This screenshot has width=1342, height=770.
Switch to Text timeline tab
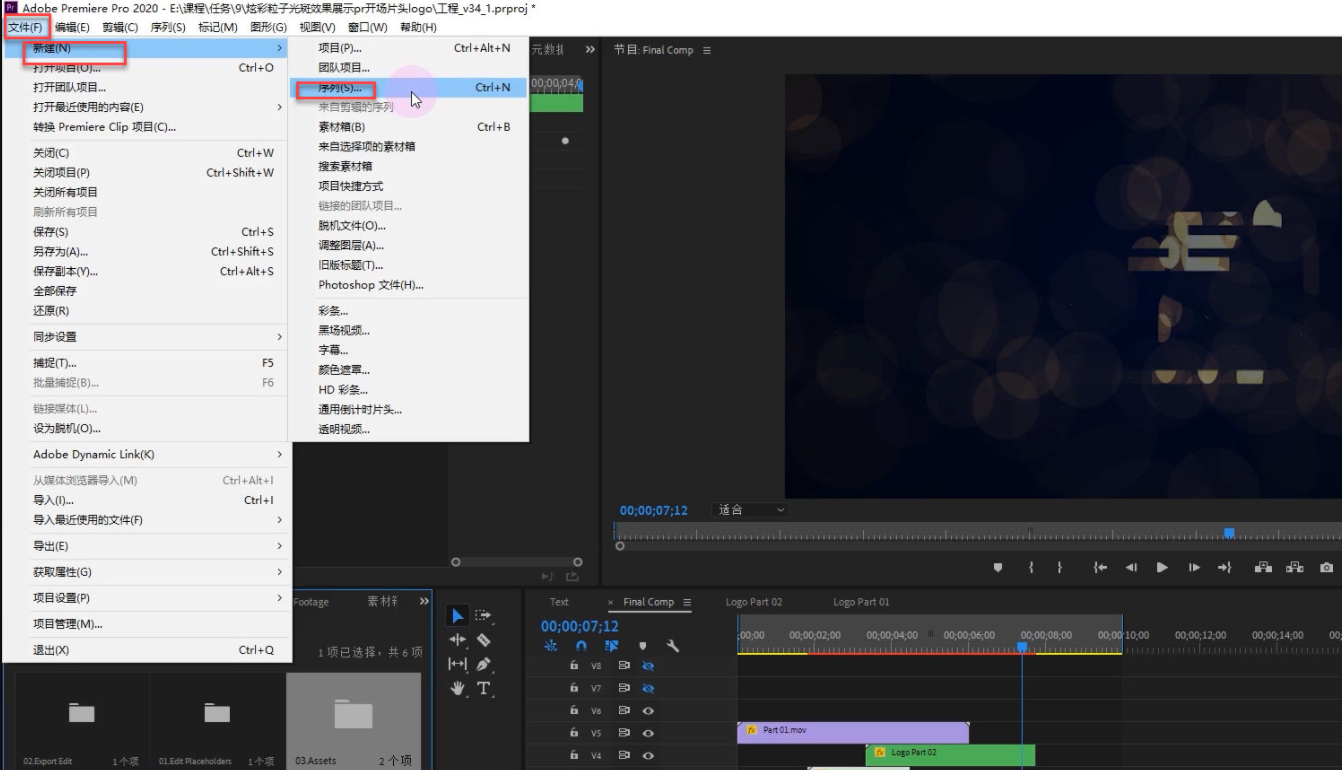559,602
